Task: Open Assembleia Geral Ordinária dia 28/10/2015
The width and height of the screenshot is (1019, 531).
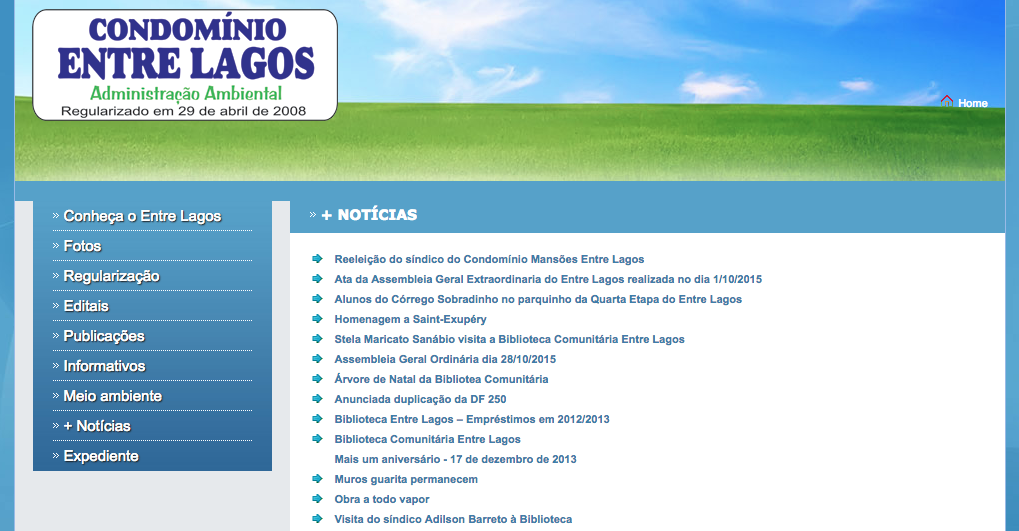Action: [x=445, y=359]
